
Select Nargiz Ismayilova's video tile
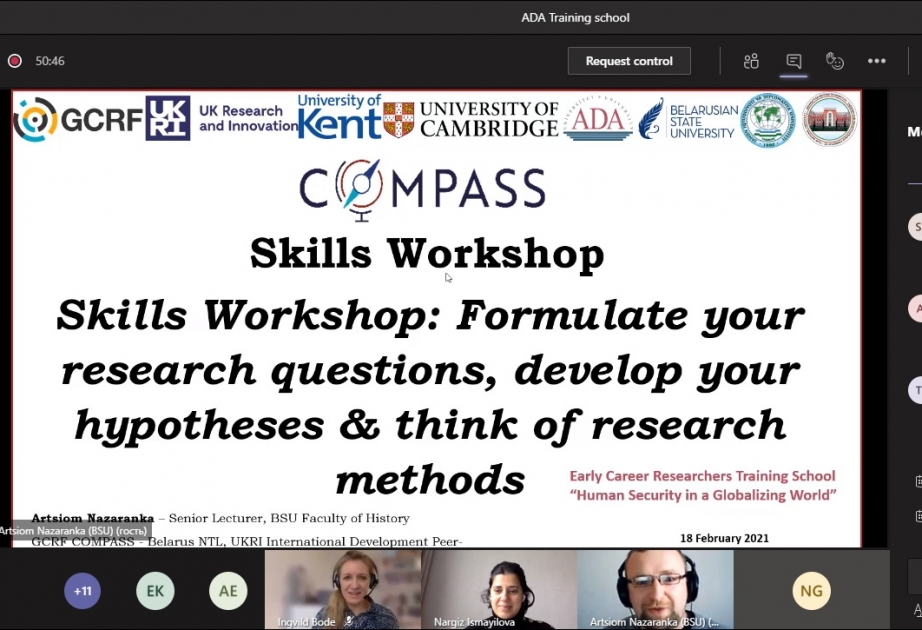499,589
